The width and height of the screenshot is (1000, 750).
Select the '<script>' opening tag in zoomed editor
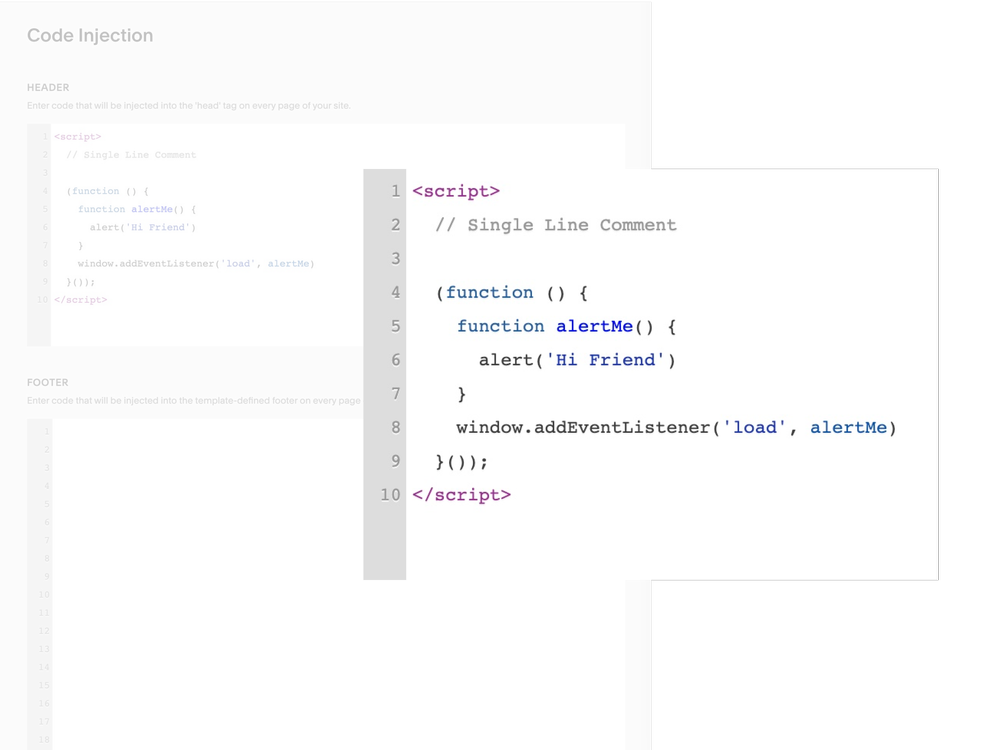[456, 191]
